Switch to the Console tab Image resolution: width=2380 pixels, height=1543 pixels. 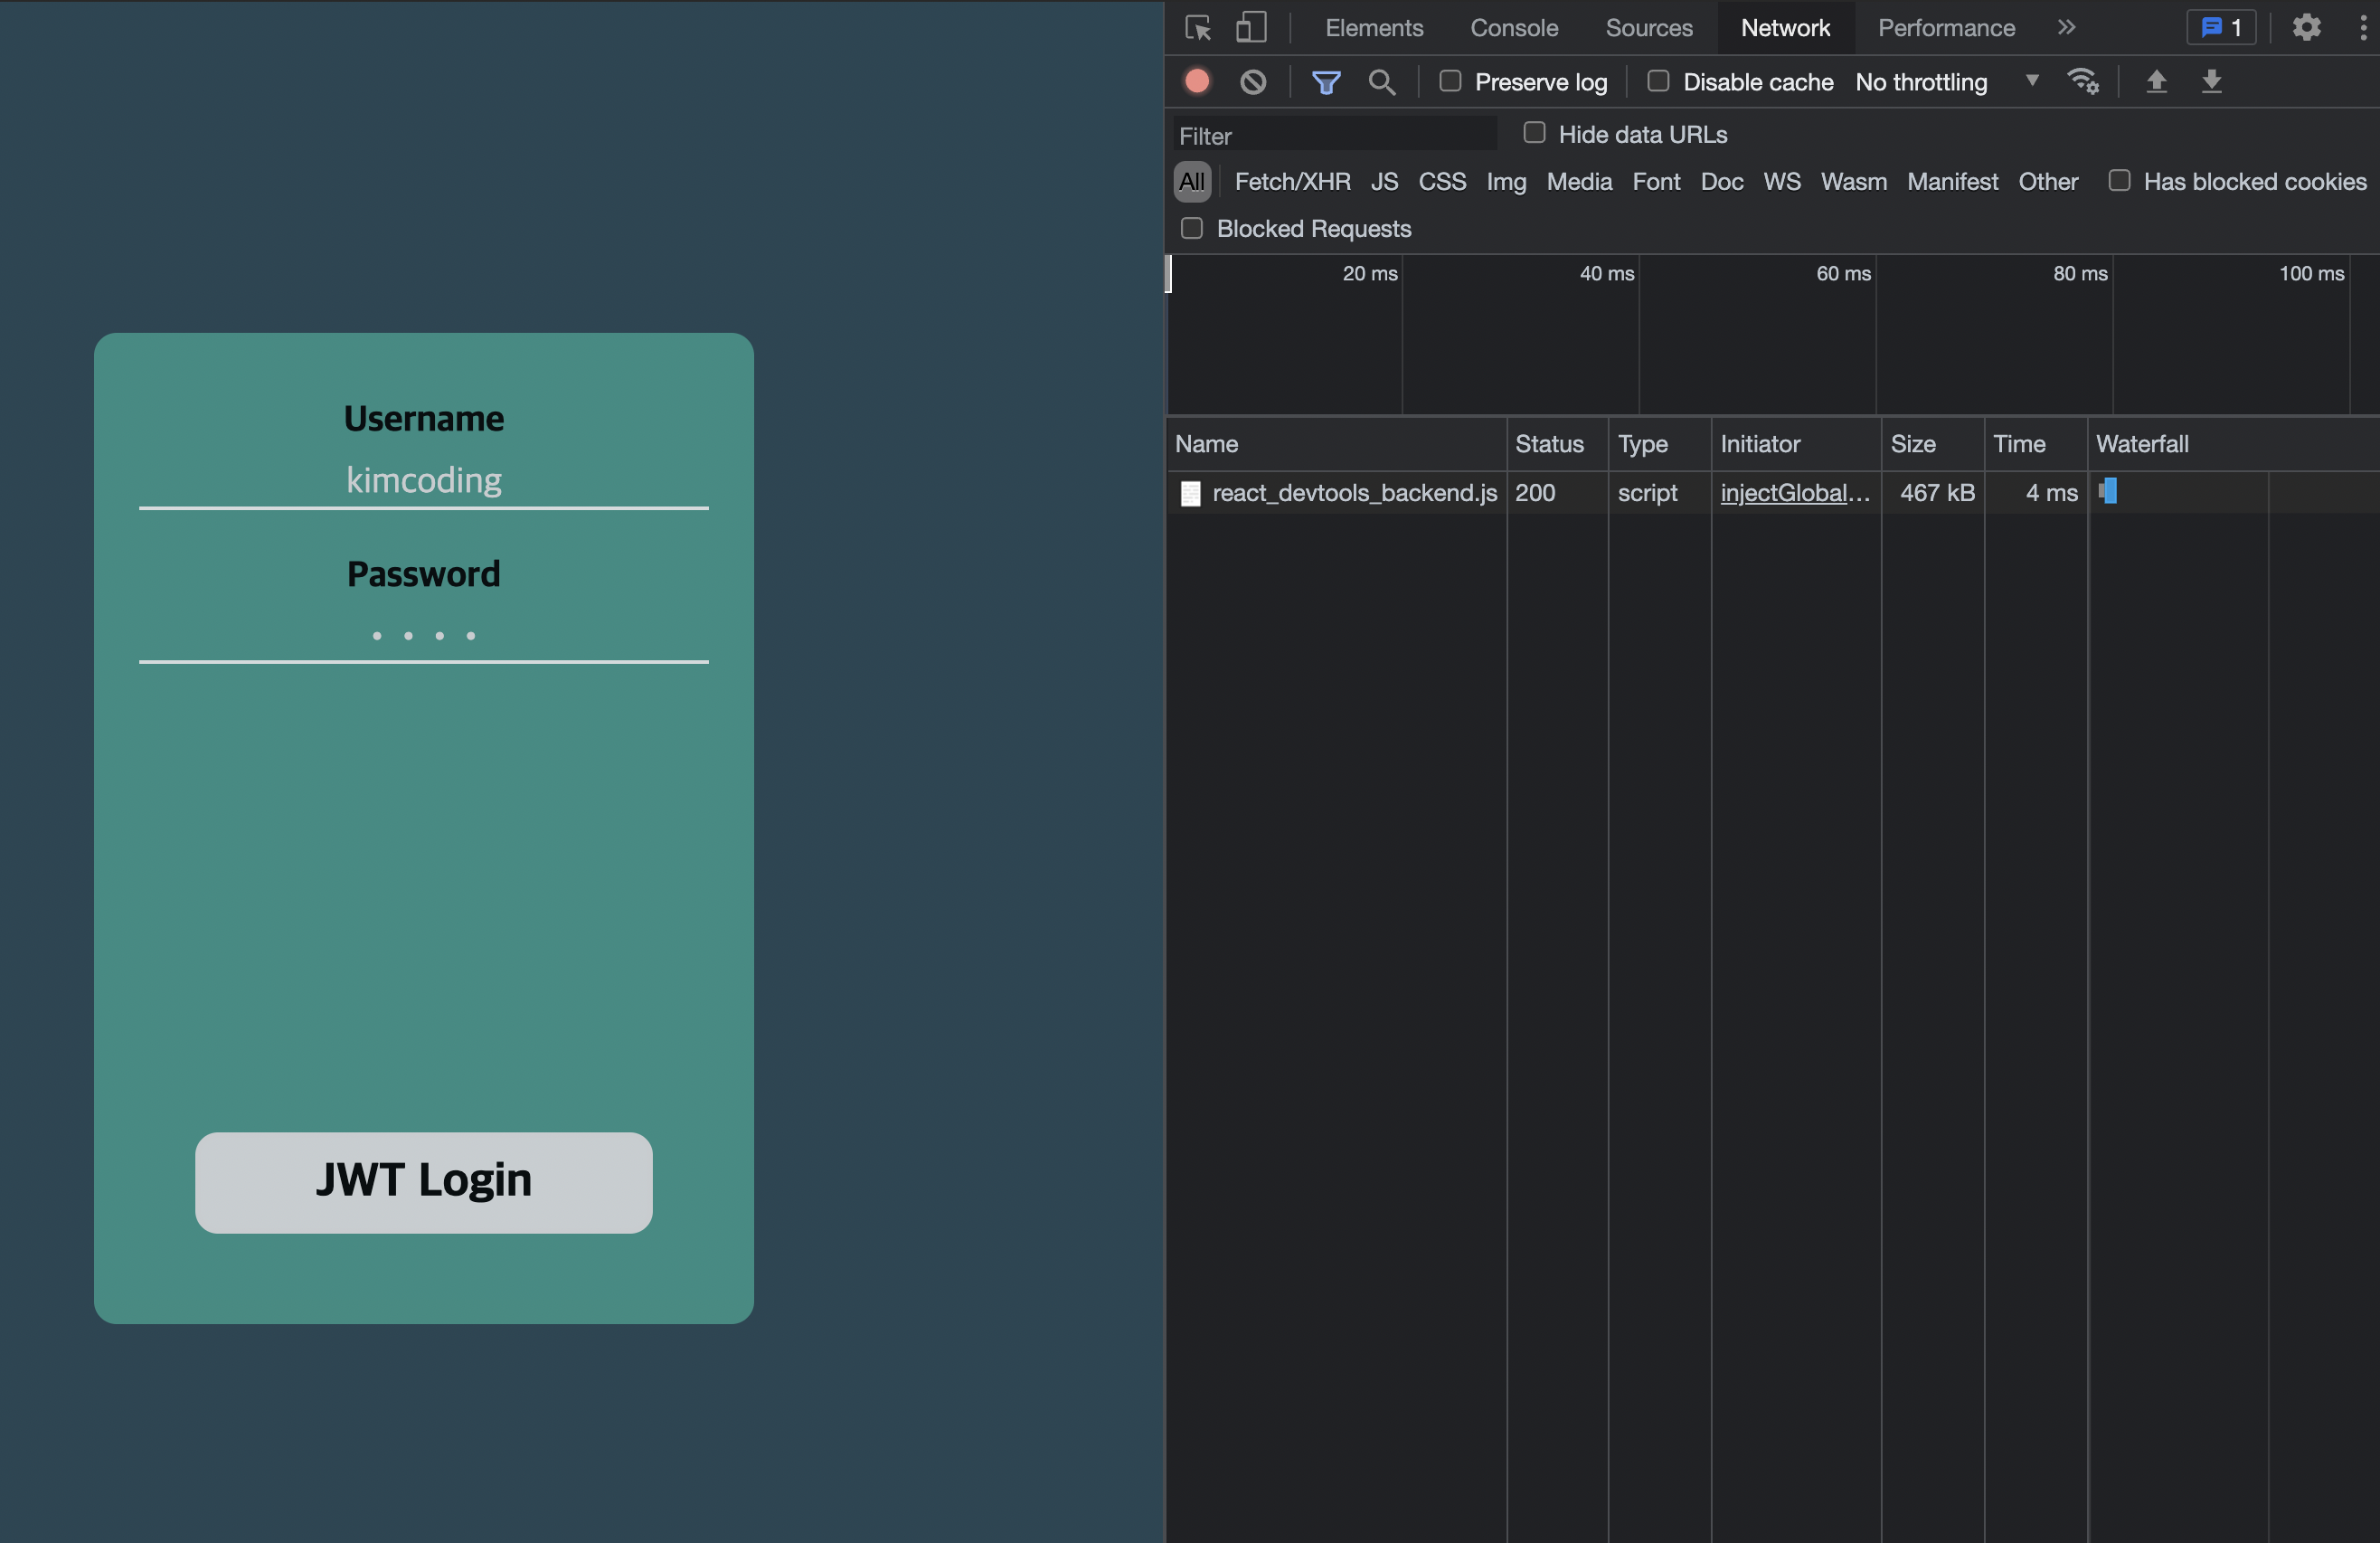tap(1513, 27)
